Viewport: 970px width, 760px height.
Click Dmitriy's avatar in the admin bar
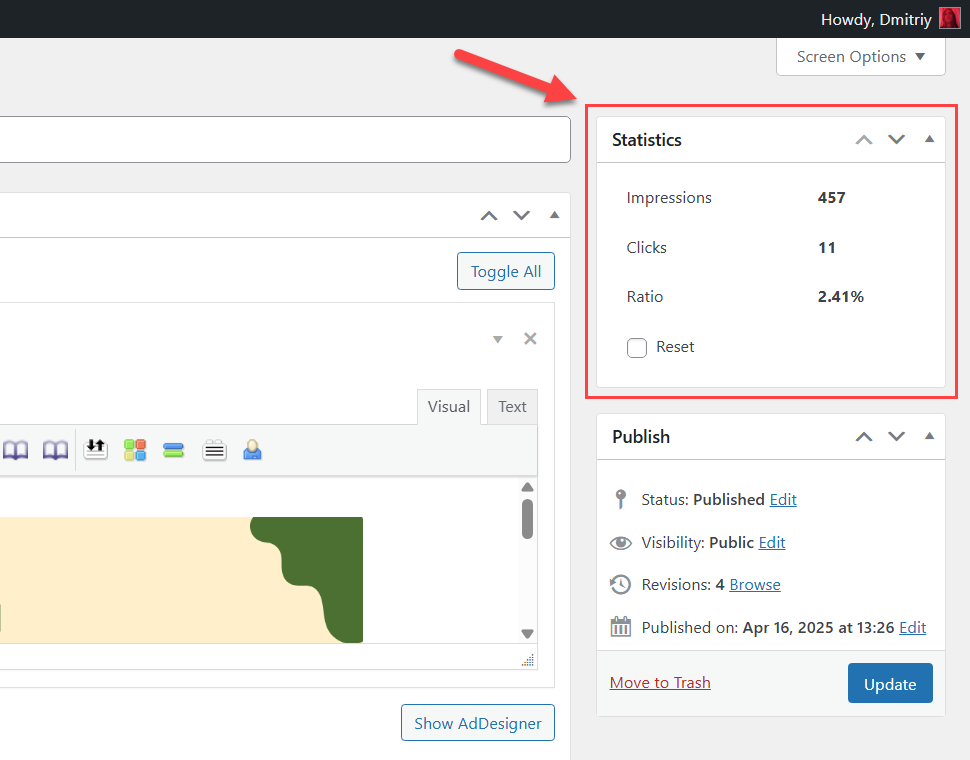[x=949, y=19]
